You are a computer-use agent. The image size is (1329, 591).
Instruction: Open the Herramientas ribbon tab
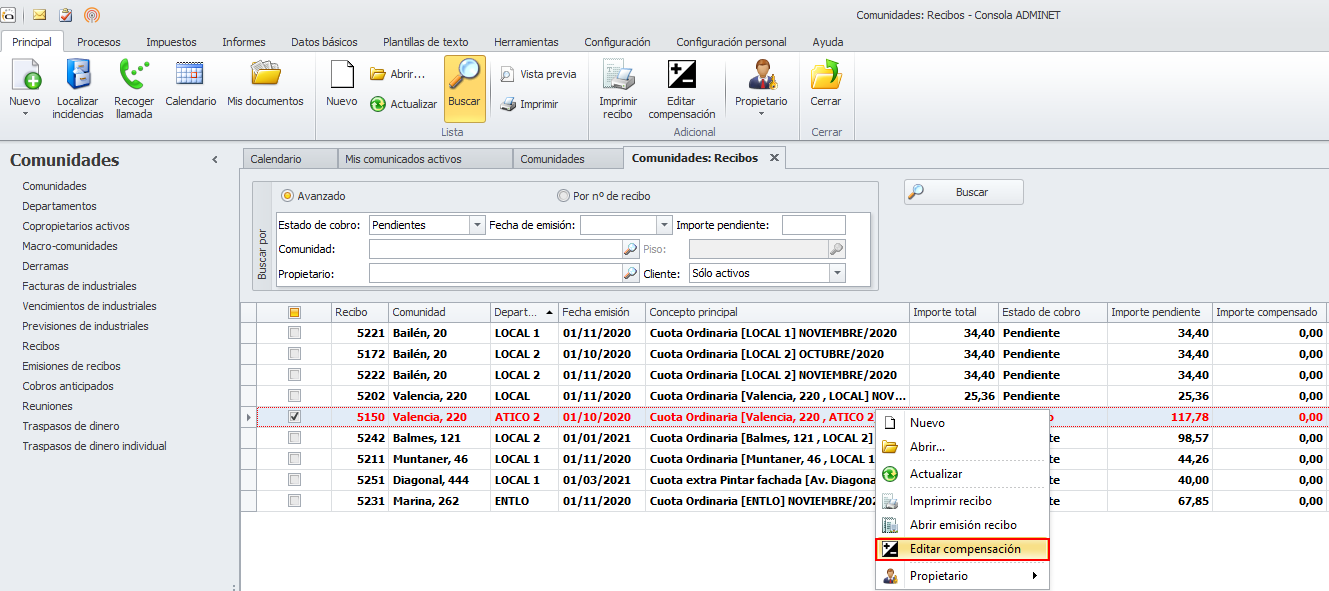pyautogui.click(x=526, y=42)
